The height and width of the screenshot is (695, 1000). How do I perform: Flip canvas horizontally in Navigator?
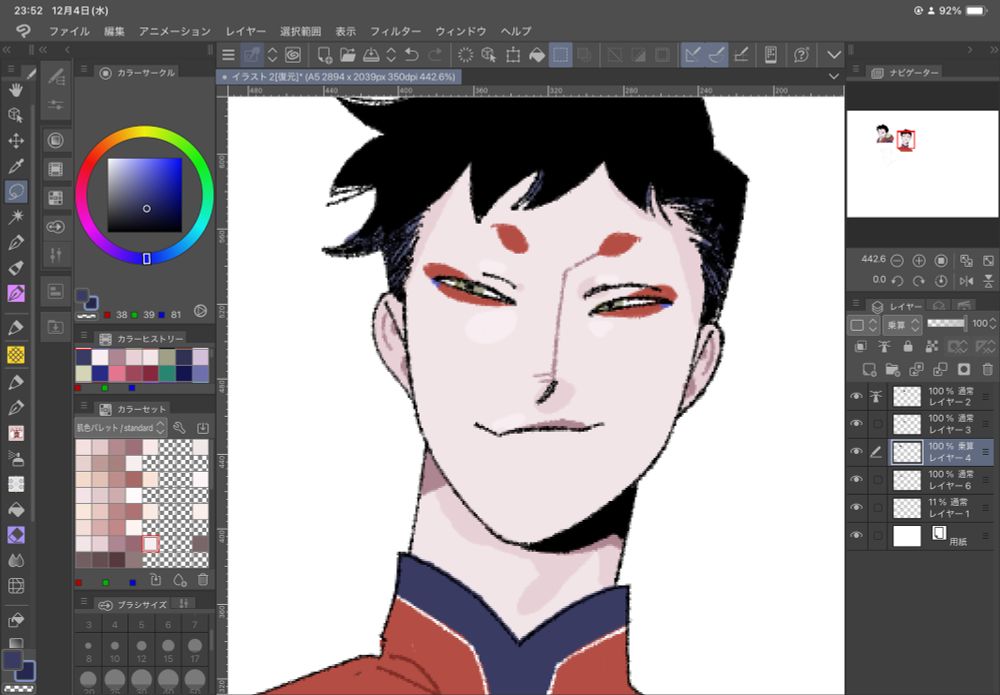(967, 281)
